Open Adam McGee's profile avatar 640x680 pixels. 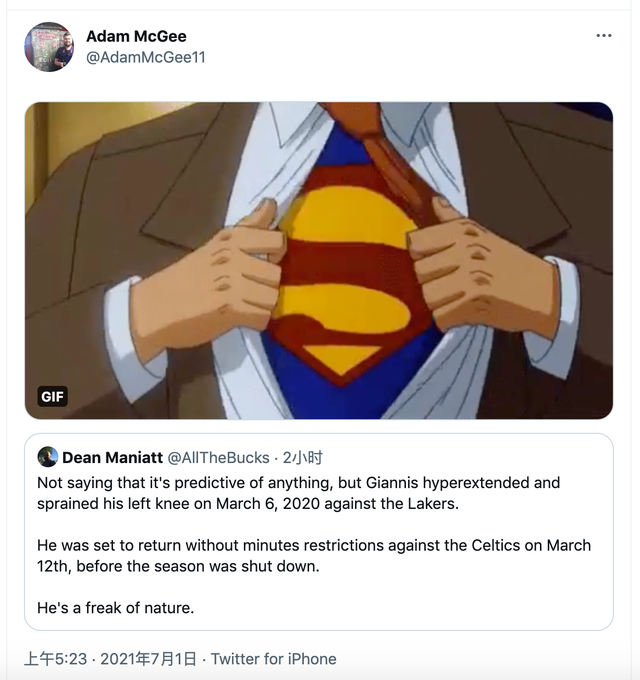48,47
